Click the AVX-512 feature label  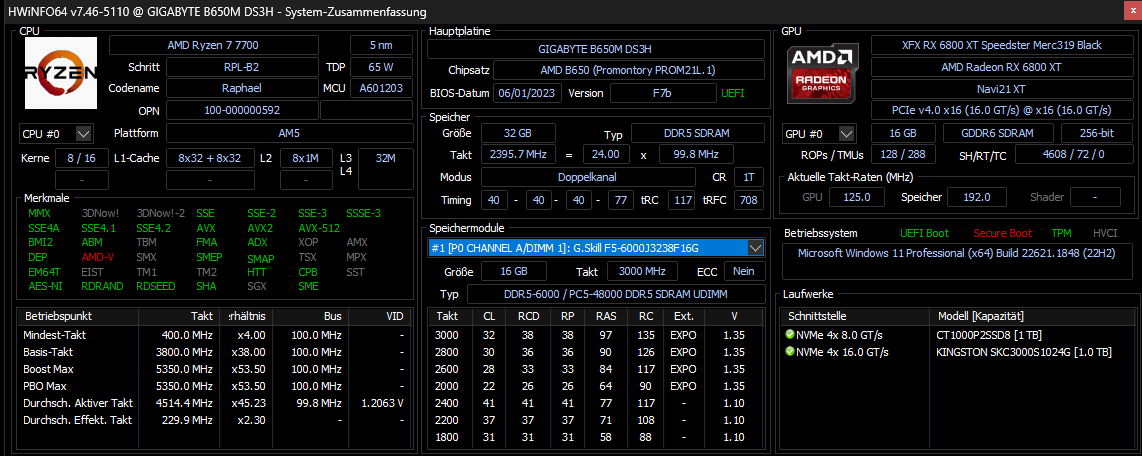coord(319,228)
